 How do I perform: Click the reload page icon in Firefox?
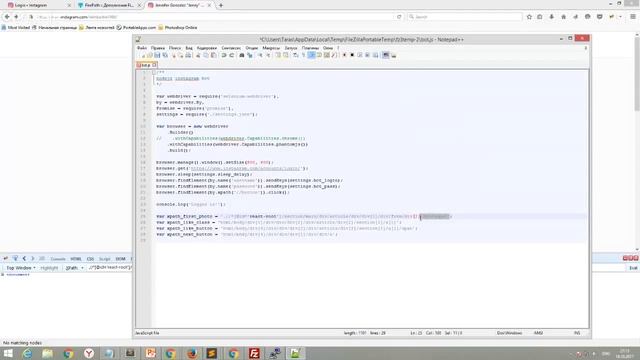399,17
